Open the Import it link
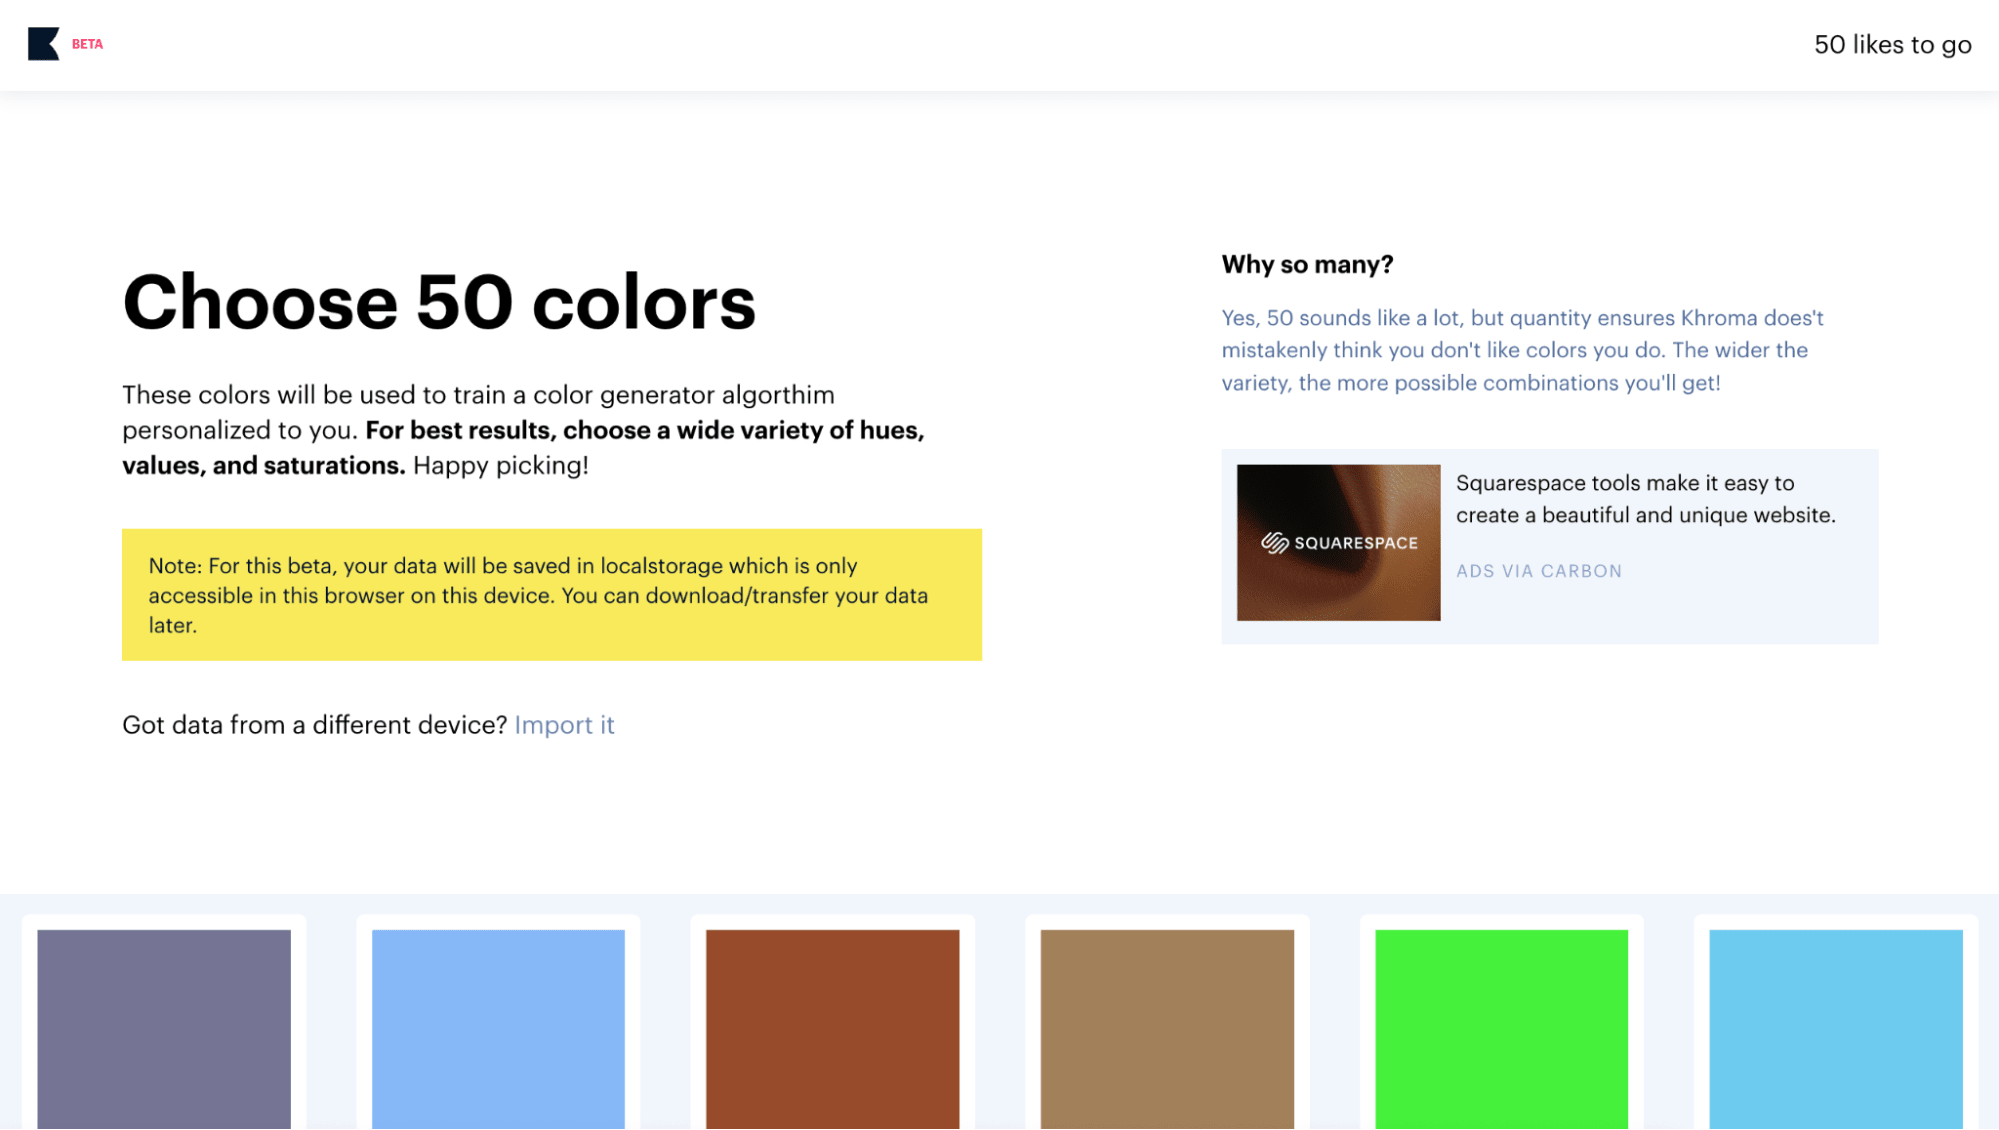This screenshot has width=1999, height=1130. (x=564, y=725)
